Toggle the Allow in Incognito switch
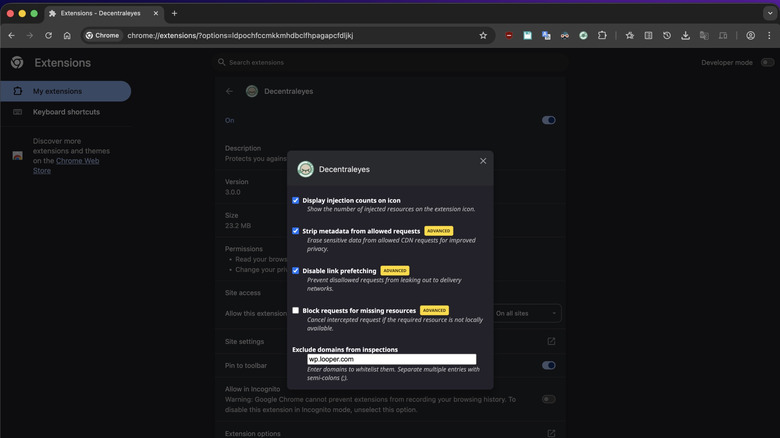780x438 pixels. tap(549, 399)
